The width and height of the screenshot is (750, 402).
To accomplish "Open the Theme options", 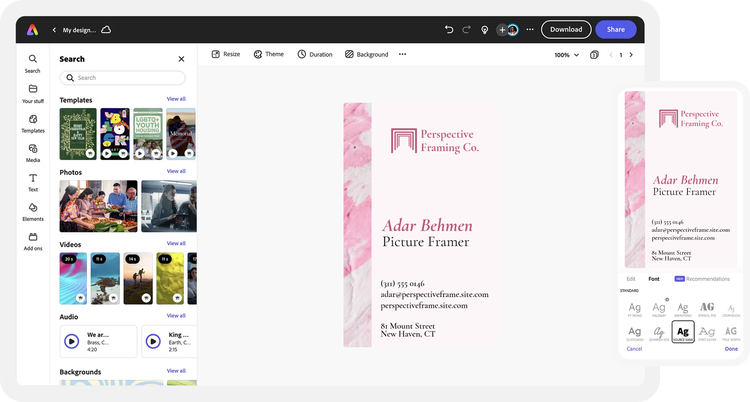I will pyautogui.click(x=268, y=55).
